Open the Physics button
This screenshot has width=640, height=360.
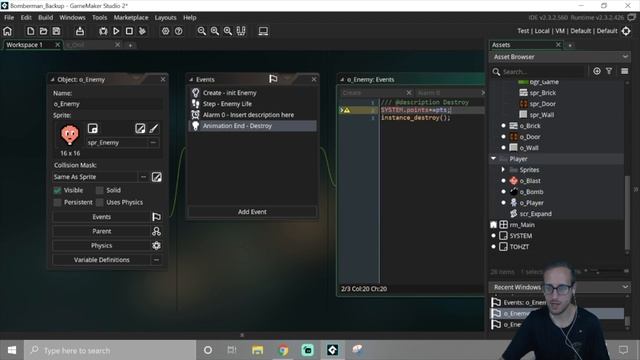pyautogui.click(x=102, y=246)
